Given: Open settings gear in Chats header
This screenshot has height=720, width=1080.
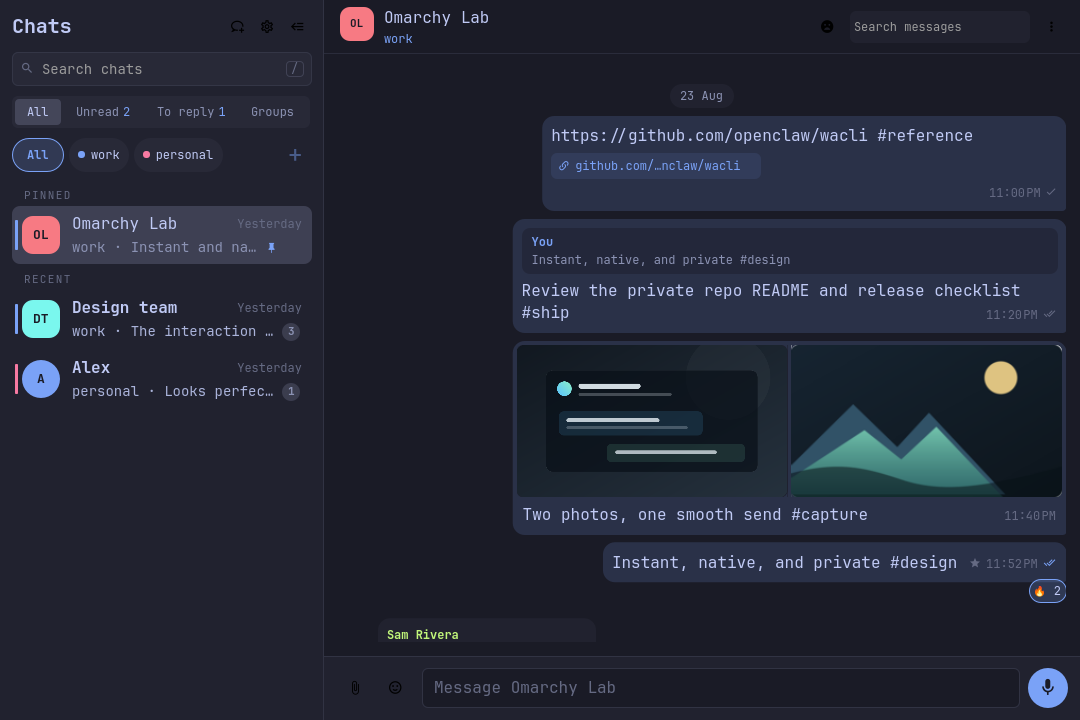Looking at the screenshot, I should click(x=267, y=27).
